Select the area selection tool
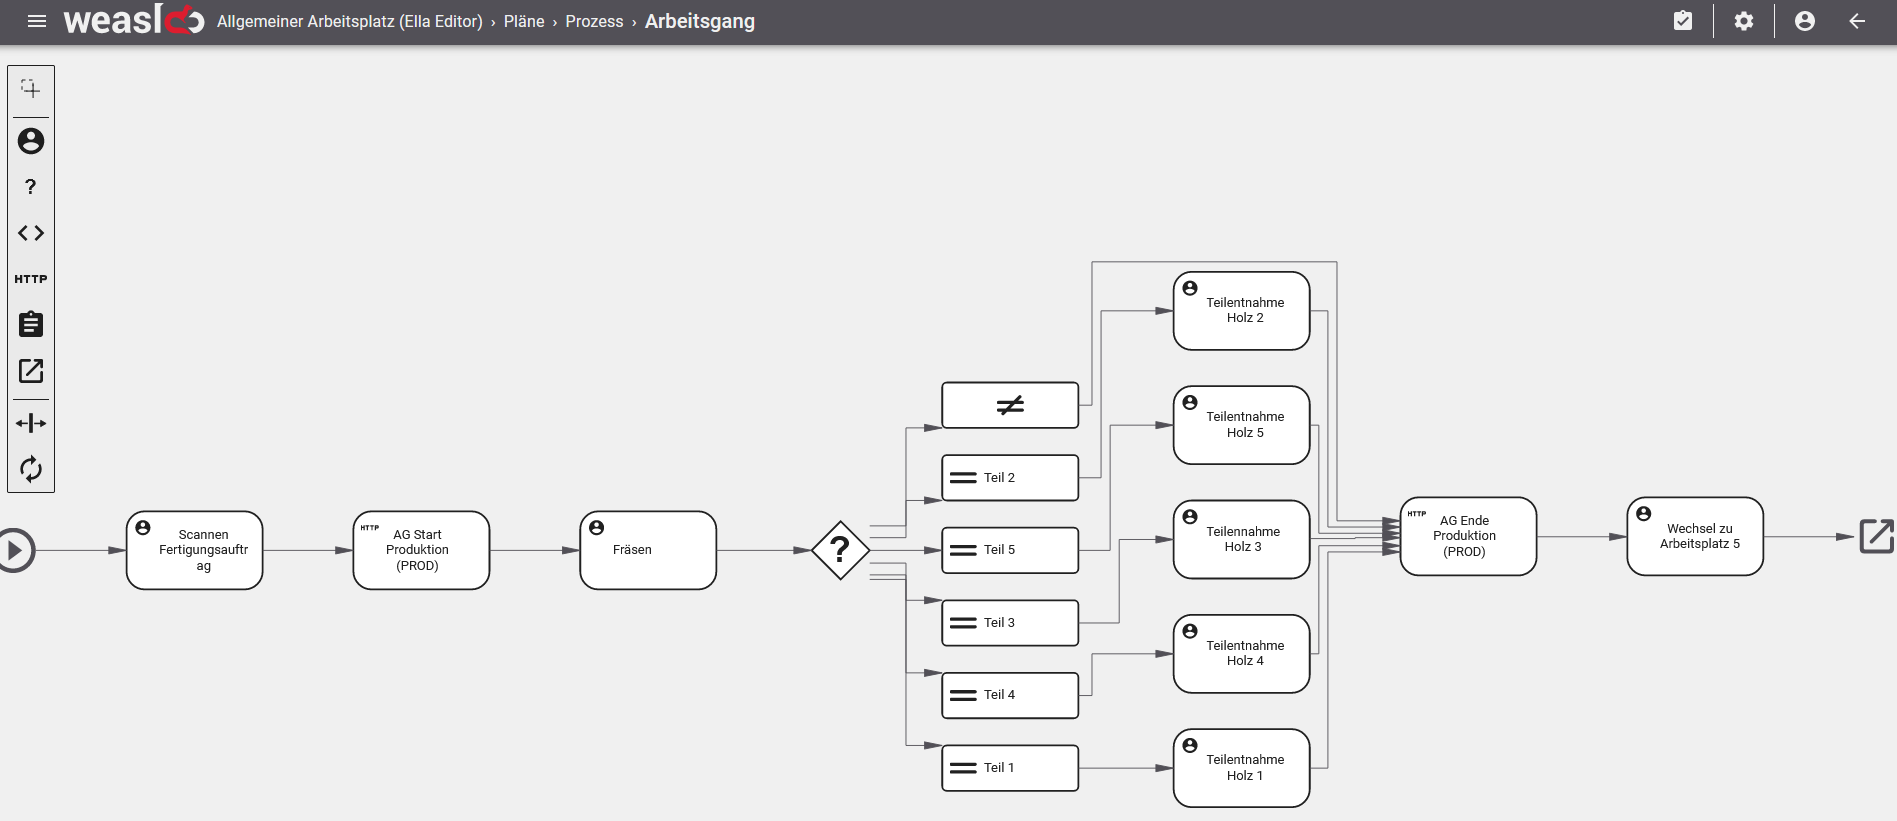 tap(31, 89)
